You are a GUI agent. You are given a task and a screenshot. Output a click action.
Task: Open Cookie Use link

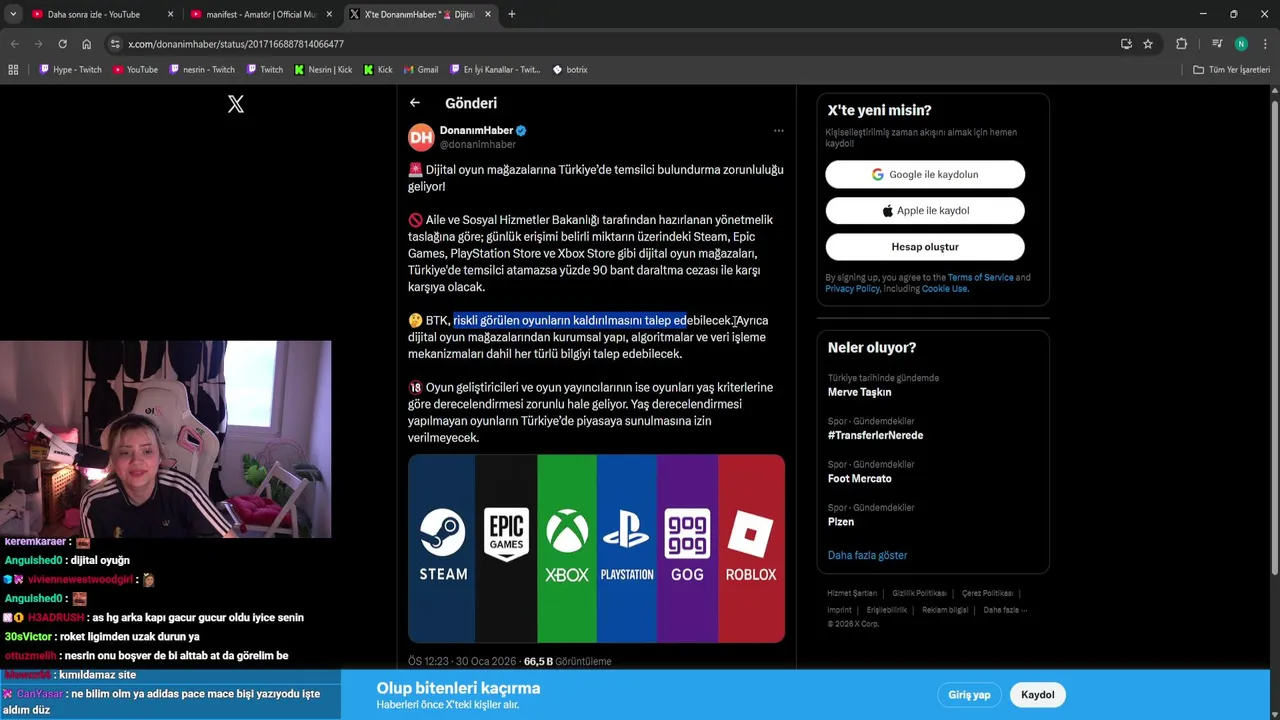945,288
